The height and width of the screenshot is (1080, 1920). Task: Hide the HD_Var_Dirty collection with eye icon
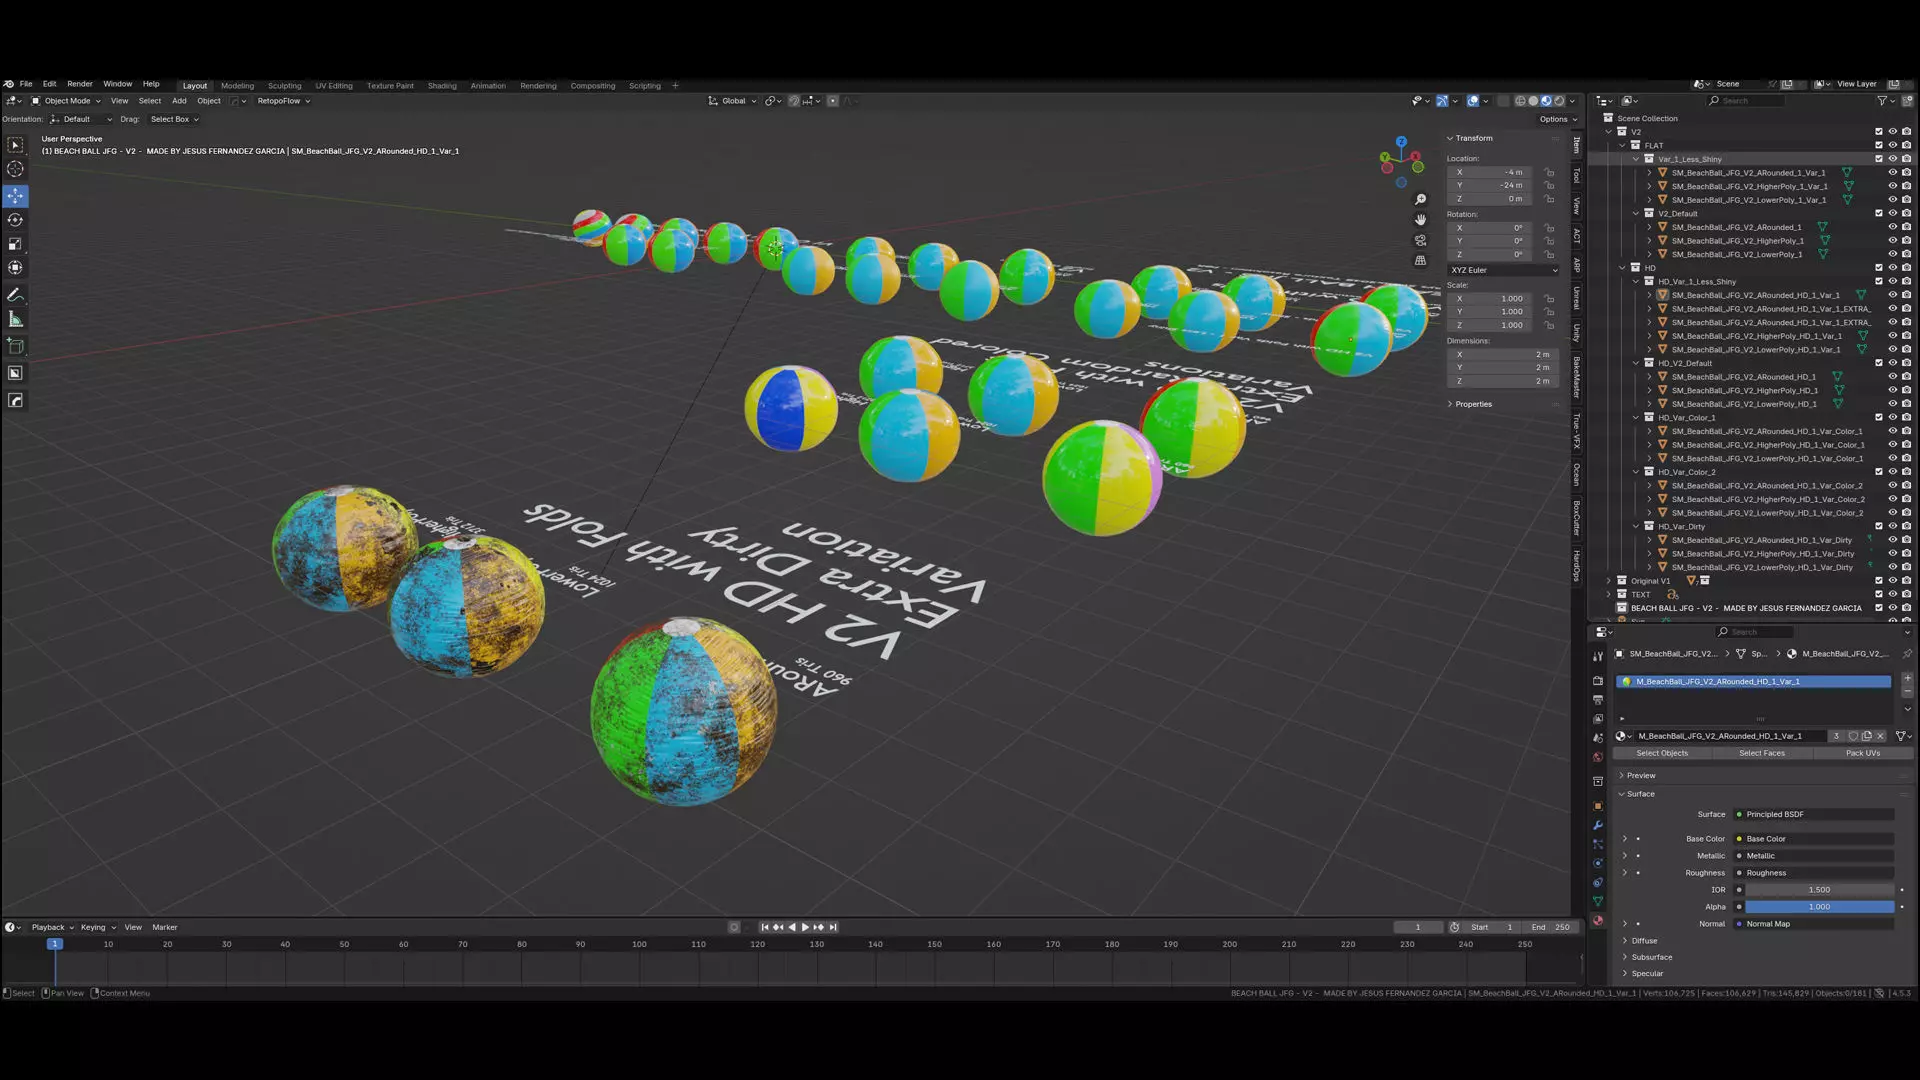coord(1892,526)
